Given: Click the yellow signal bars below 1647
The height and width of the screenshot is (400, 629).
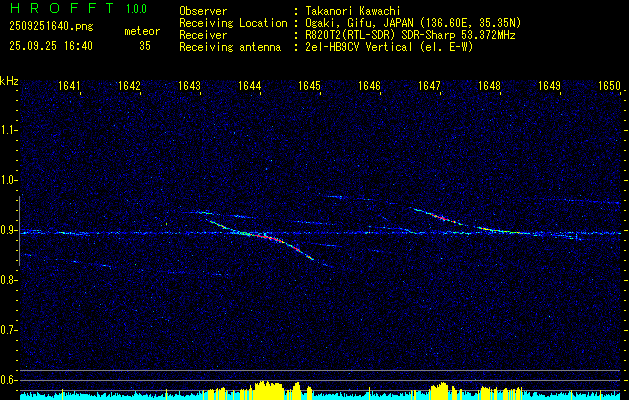Looking at the screenshot, I should click(438, 391).
